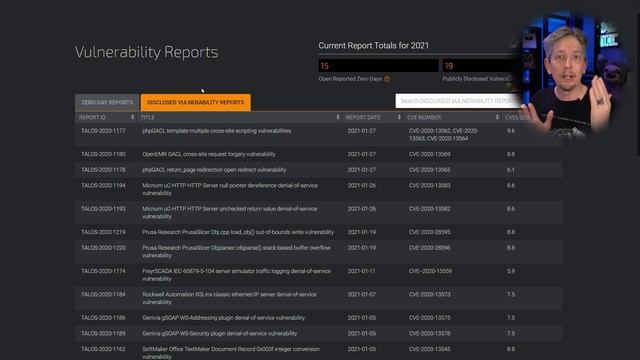Click the Genivia gSOAP WS-Addressing title

(223, 318)
